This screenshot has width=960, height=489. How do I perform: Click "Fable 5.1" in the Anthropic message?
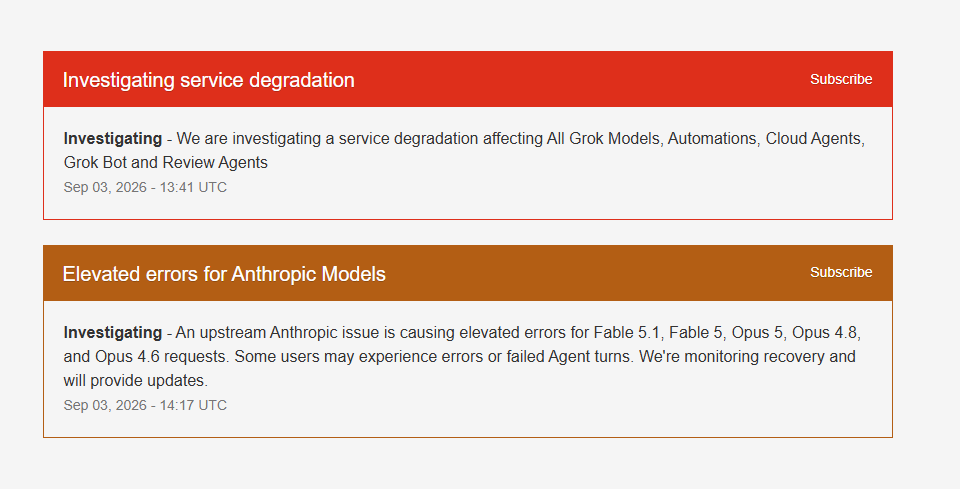click(627, 333)
